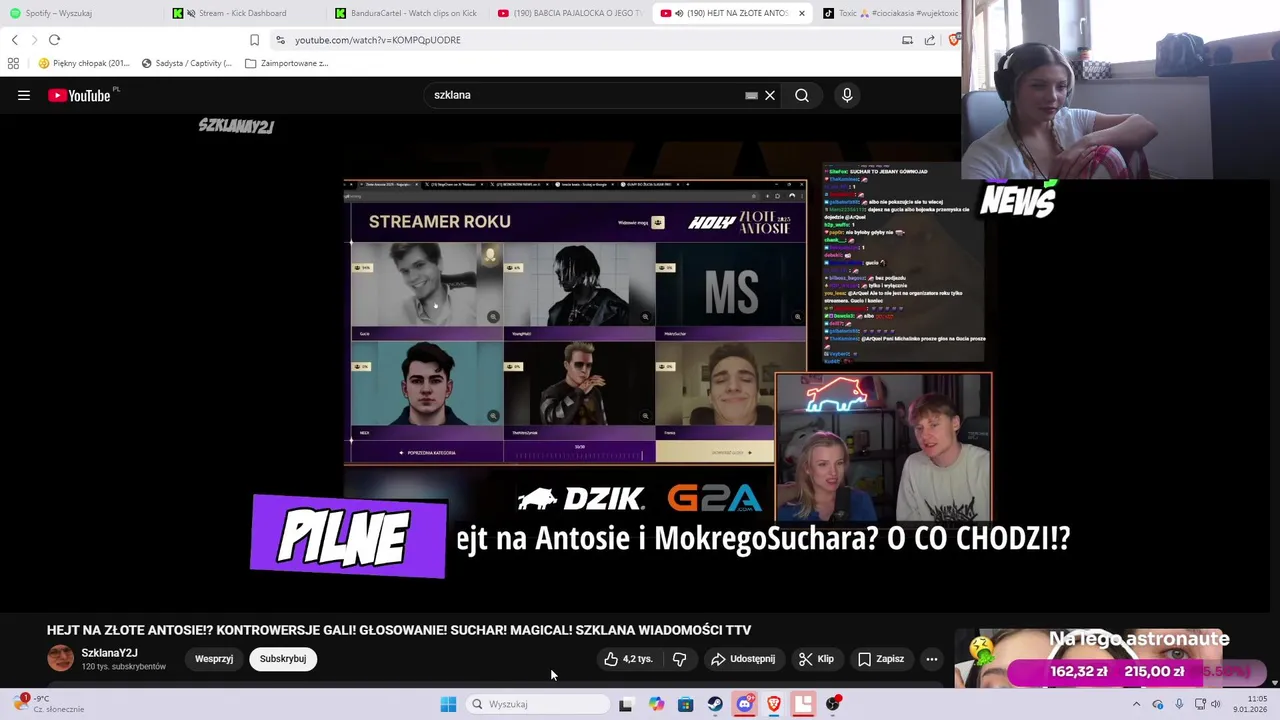The image size is (1280, 720).
Task: Open Piękny chłopak bookmark
Action: point(84,63)
